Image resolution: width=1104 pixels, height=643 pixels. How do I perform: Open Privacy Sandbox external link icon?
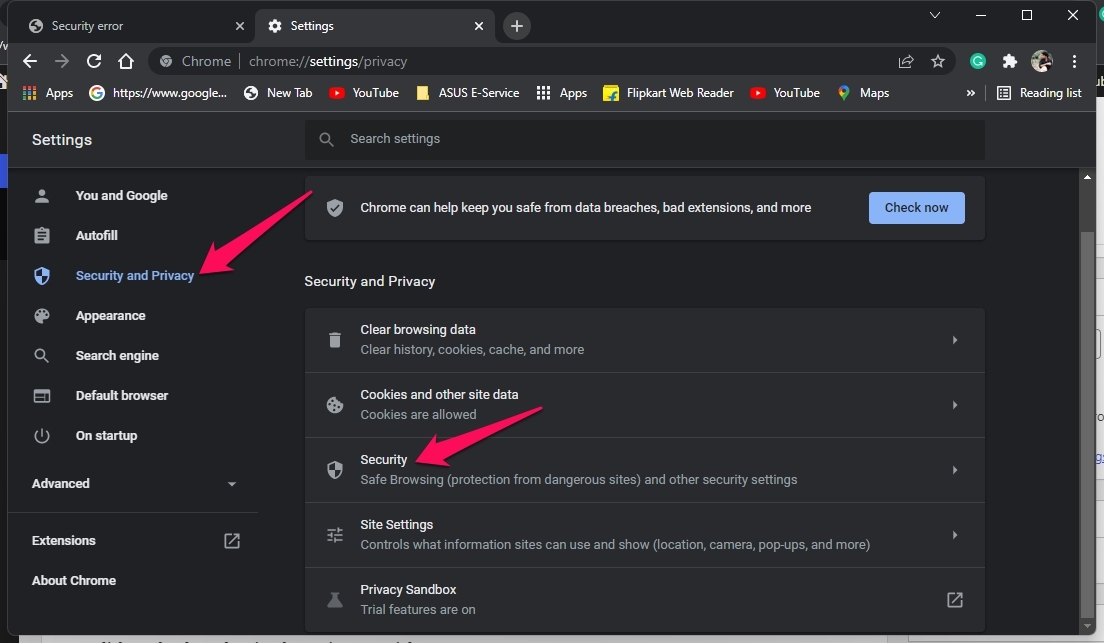click(954, 600)
